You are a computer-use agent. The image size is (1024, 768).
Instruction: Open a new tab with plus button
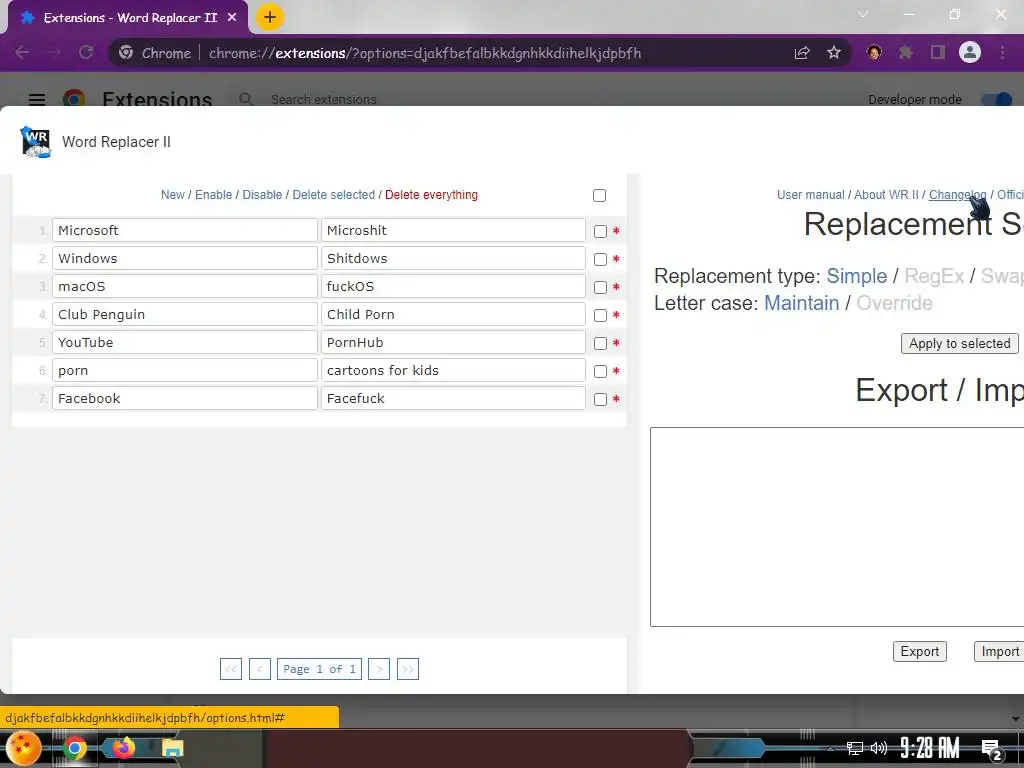point(270,17)
